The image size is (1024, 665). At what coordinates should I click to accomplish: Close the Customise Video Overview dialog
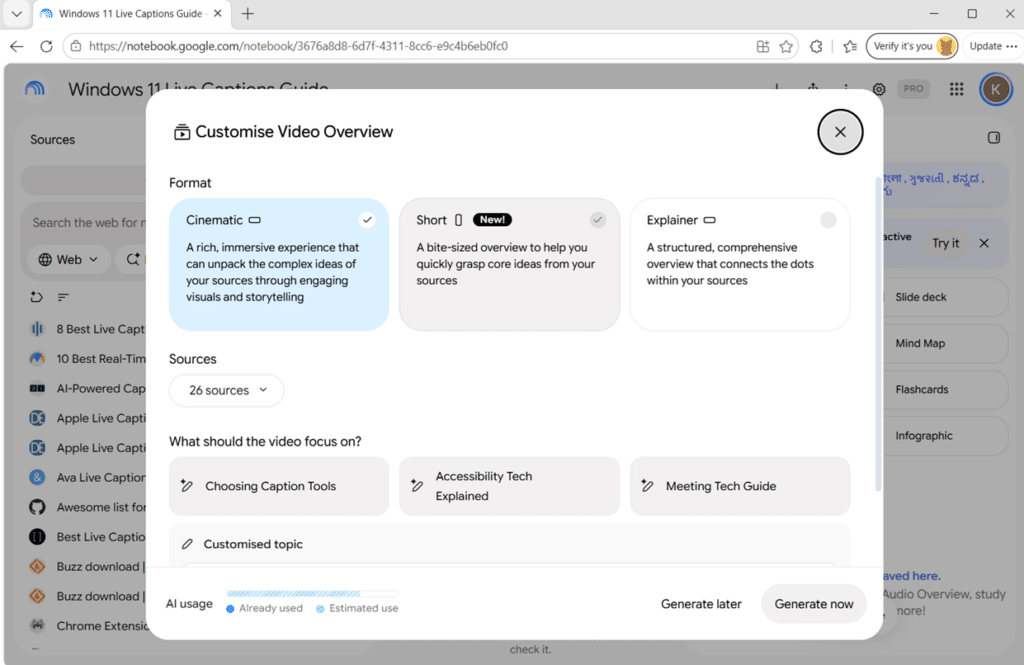(x=840, y=132)
